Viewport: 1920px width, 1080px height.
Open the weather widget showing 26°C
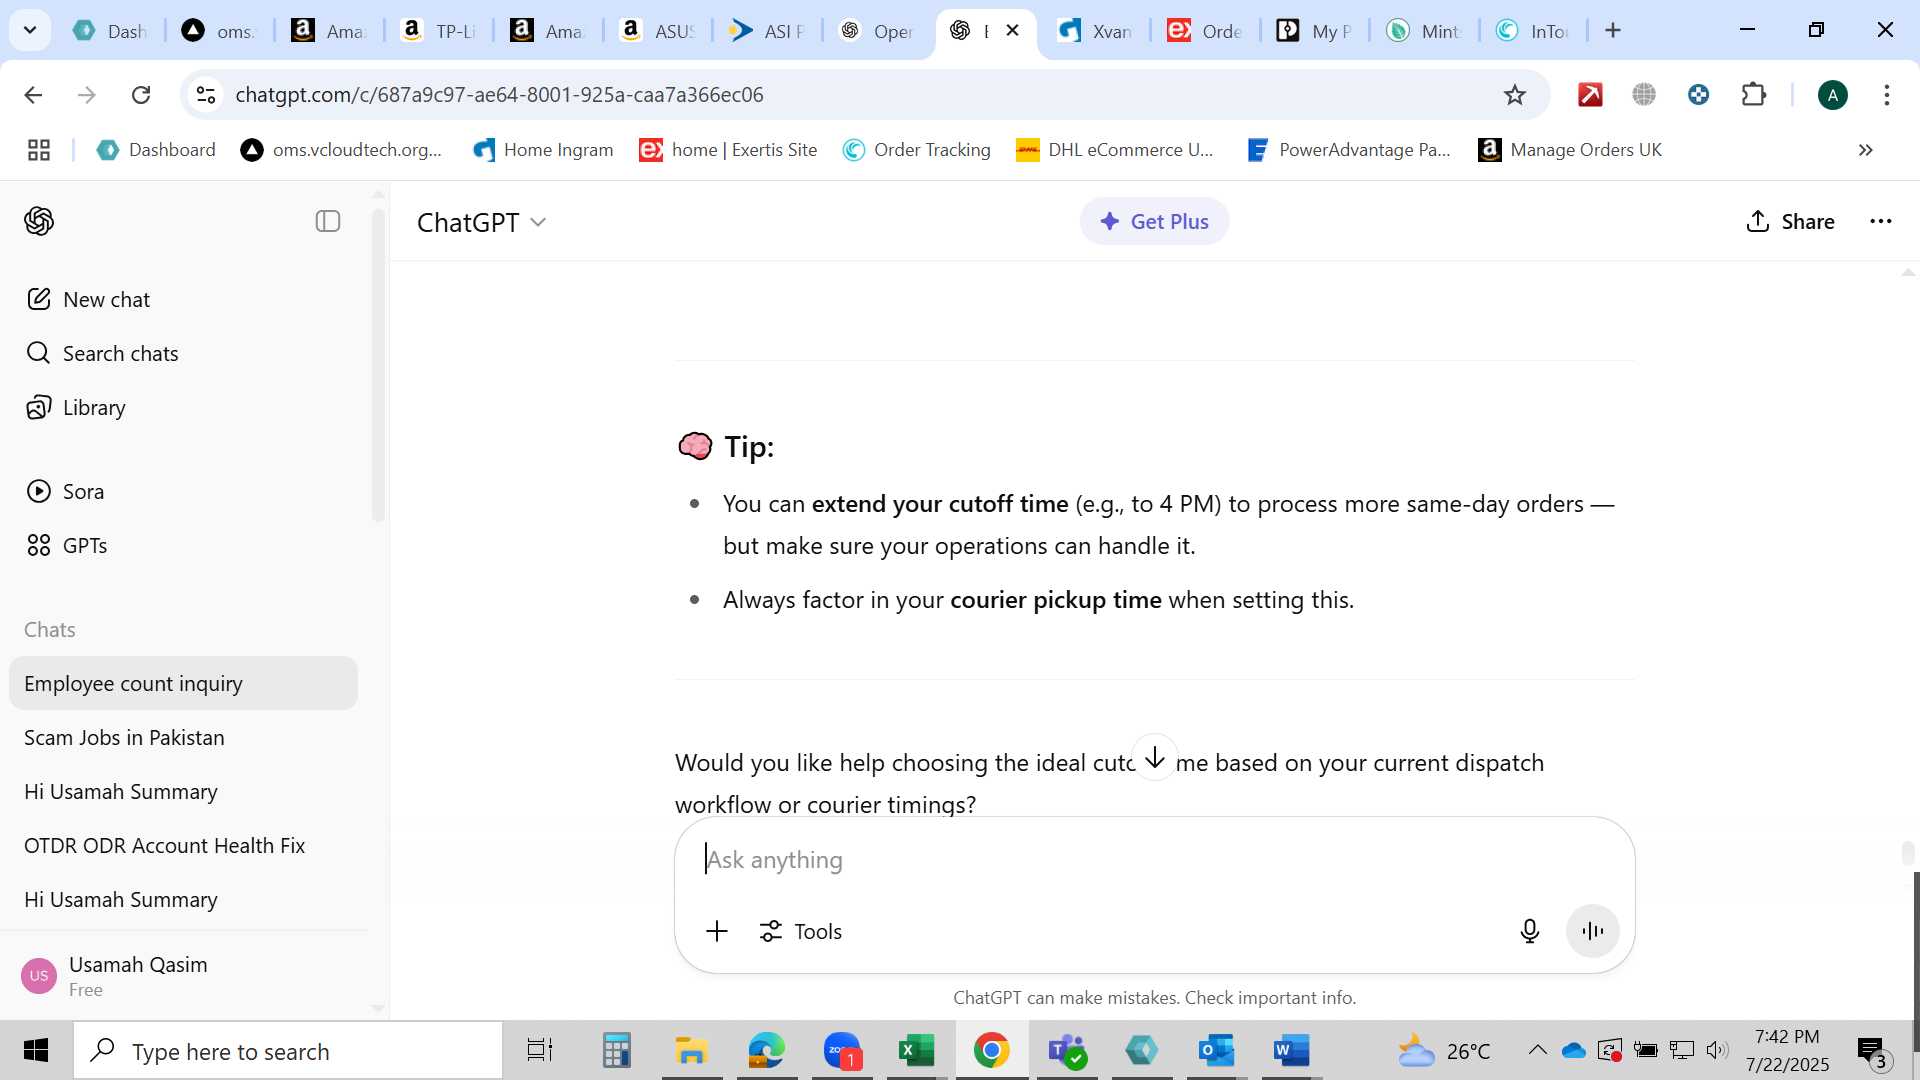pos(1443,1051)
